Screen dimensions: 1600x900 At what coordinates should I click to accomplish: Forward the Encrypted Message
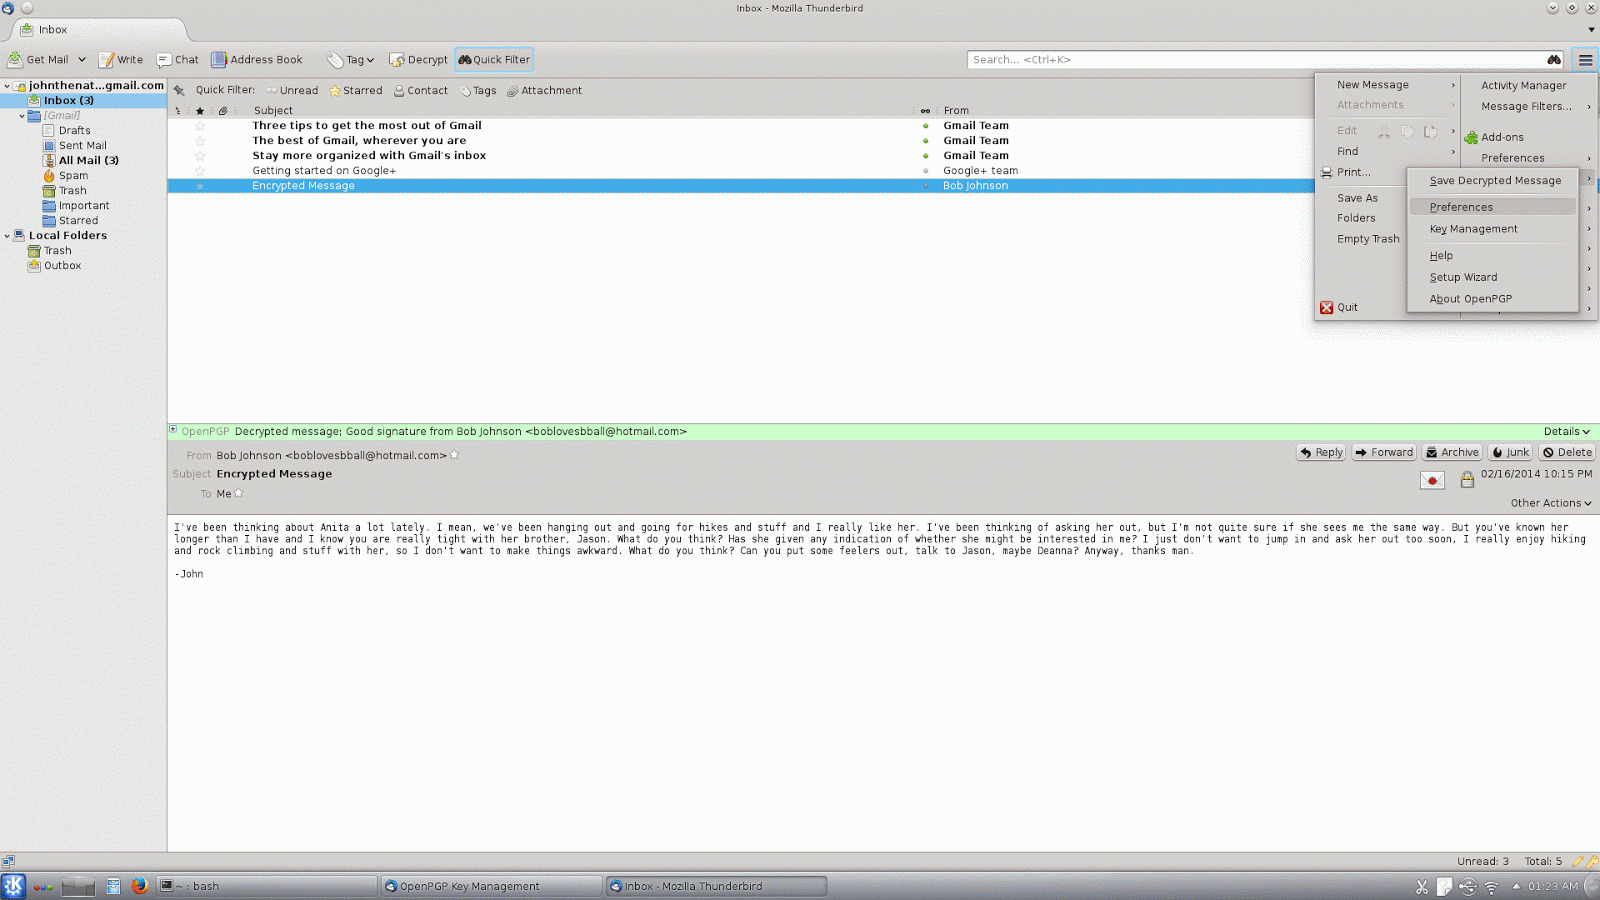(1384, 453)
